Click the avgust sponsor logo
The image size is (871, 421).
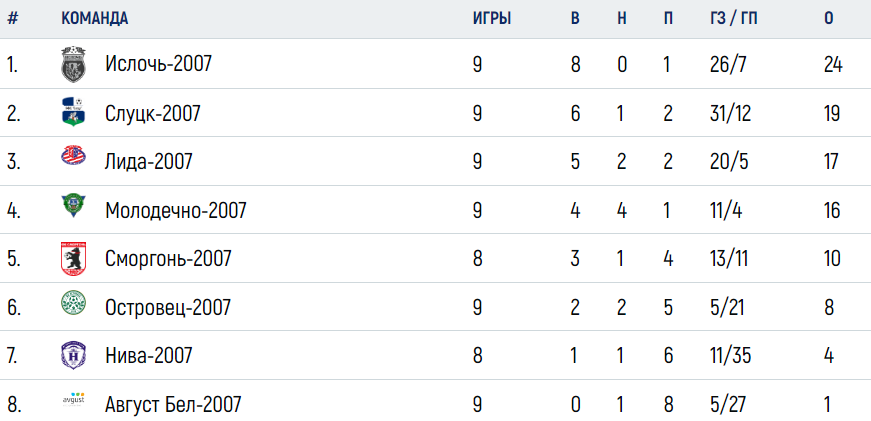pyautogui.click(x=73, y=399)
